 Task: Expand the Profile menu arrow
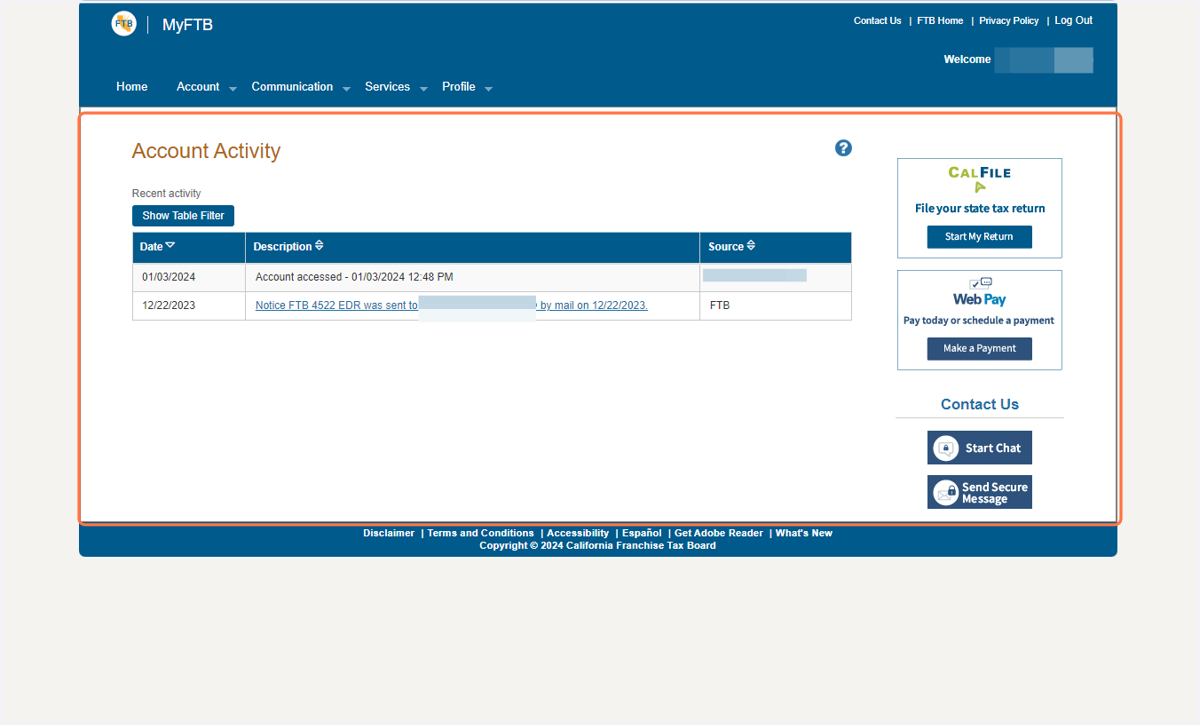(489, 89)
